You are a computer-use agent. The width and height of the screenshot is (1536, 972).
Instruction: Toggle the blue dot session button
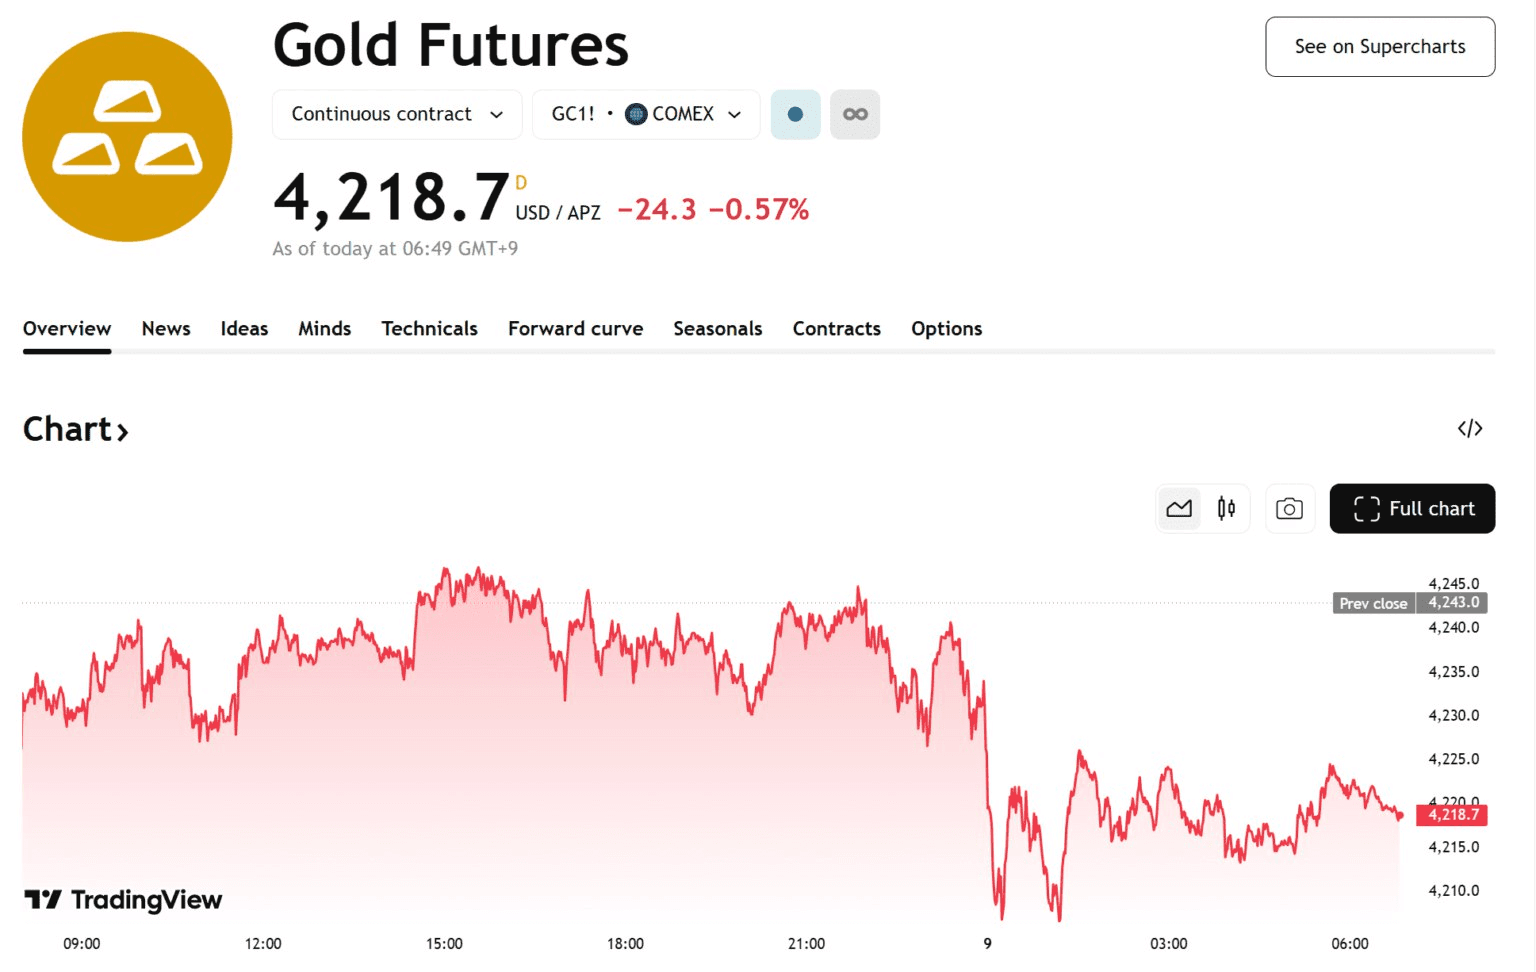pyautogui.click(x=795, y=114)
